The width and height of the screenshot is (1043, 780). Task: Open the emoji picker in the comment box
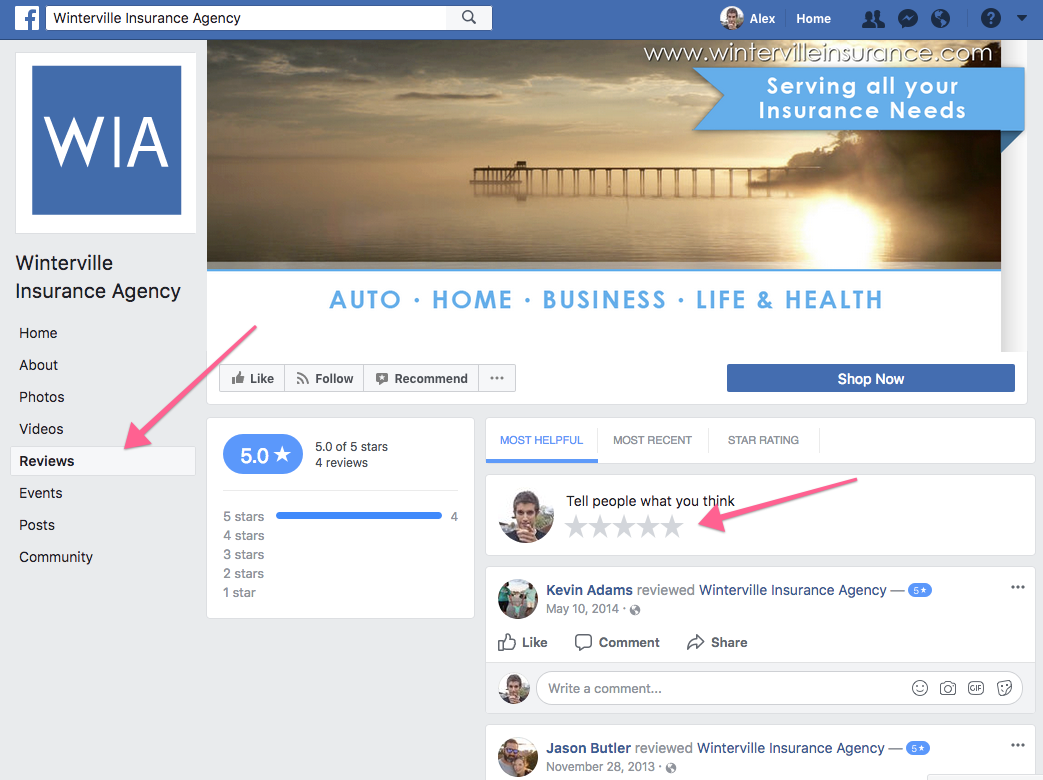[x=920, y=688]
